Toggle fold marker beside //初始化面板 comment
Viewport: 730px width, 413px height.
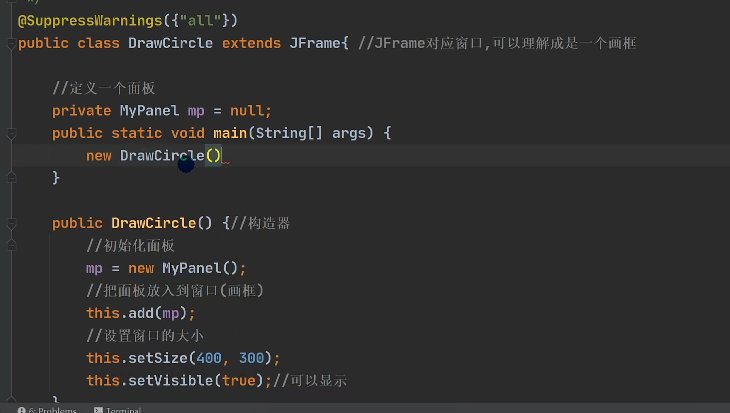(11, 246)
